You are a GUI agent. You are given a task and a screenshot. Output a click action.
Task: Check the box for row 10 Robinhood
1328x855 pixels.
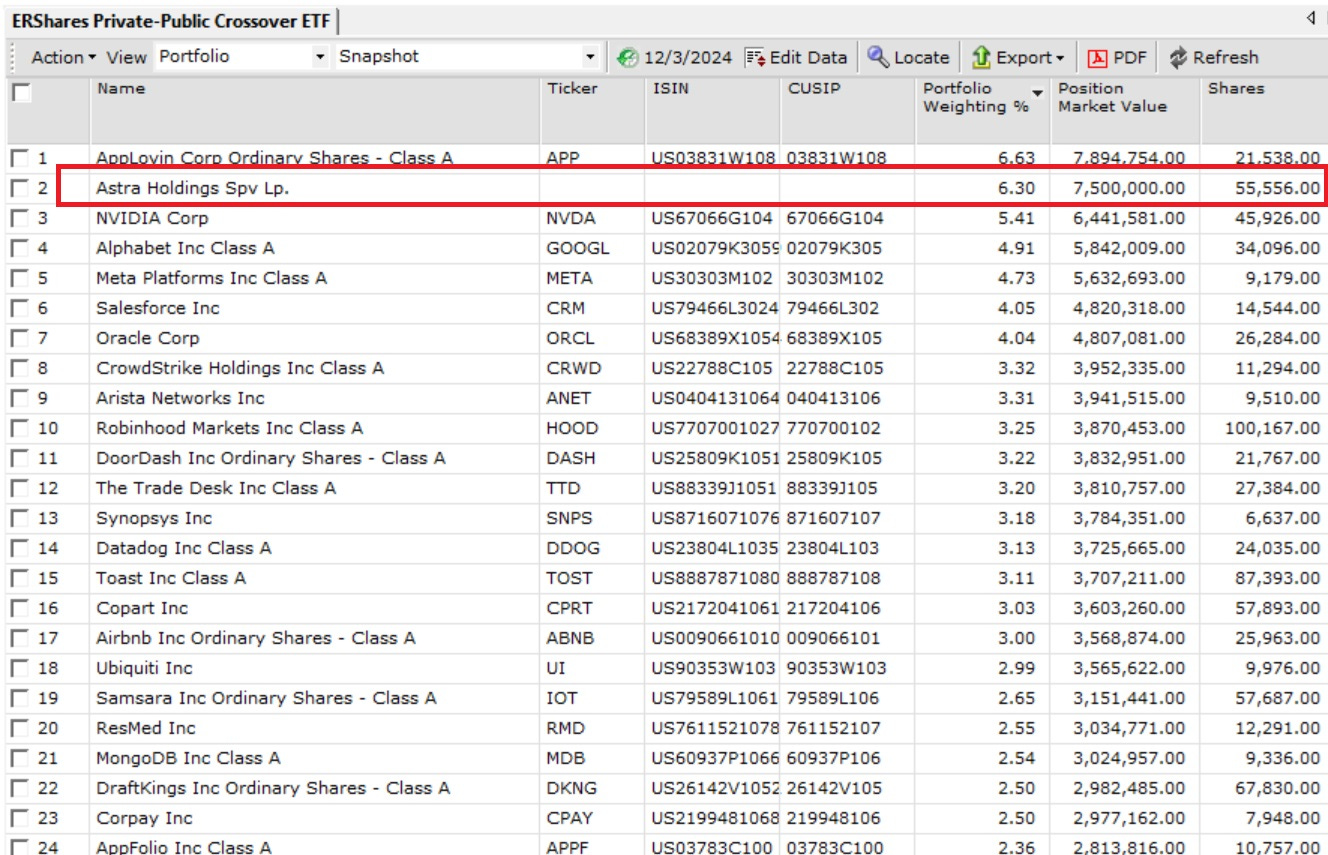pos(20,428)
